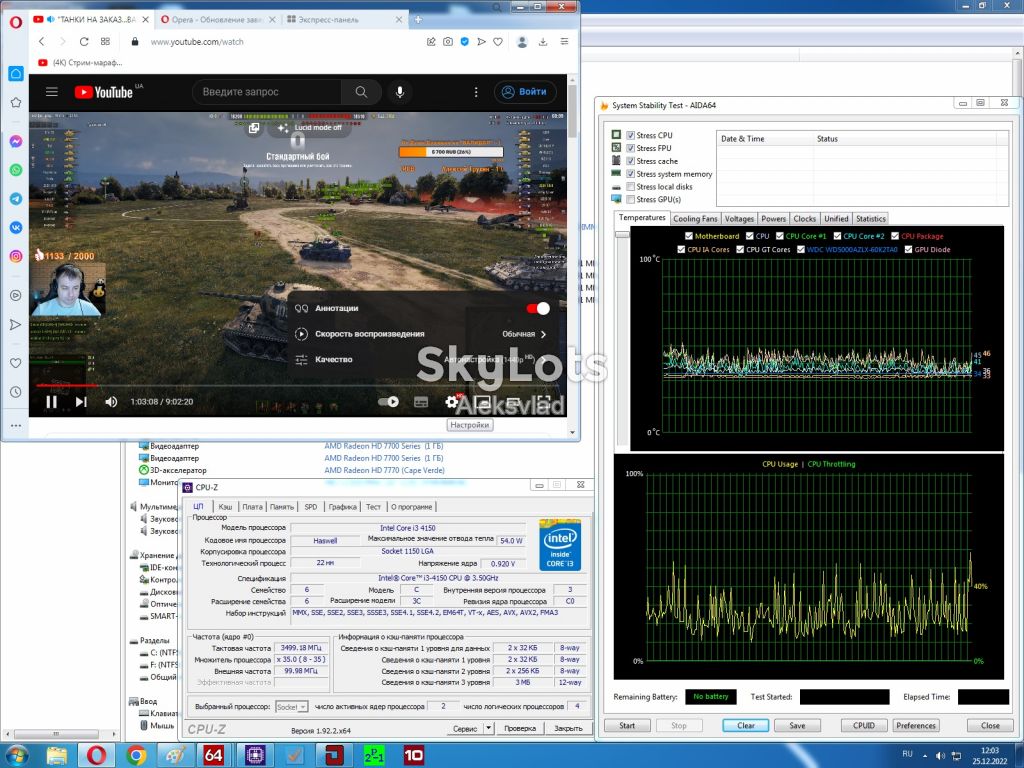The image size is (1024, 768).
Task: Click Start button in System Stability Test
Action: (x=627, y=726)
